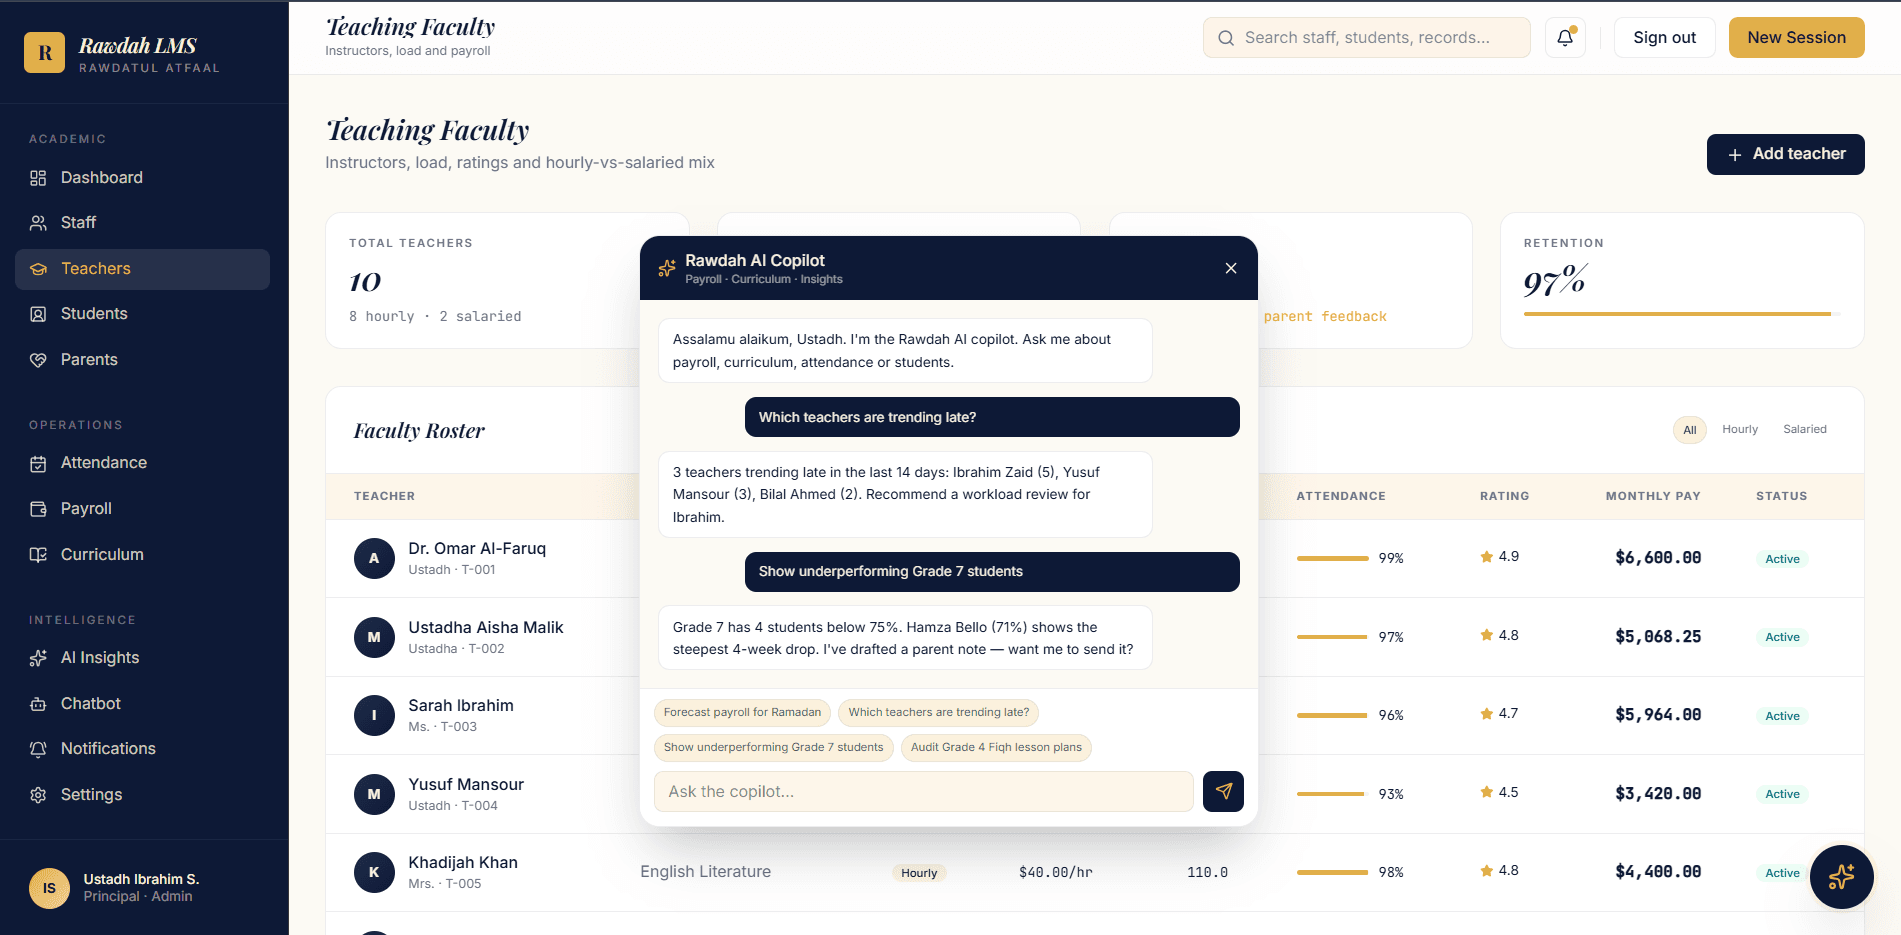Click the Monthly Pay column header
Image resolution: width=1901 pixels, height=935 pixels.
[x=1652, y=496]
